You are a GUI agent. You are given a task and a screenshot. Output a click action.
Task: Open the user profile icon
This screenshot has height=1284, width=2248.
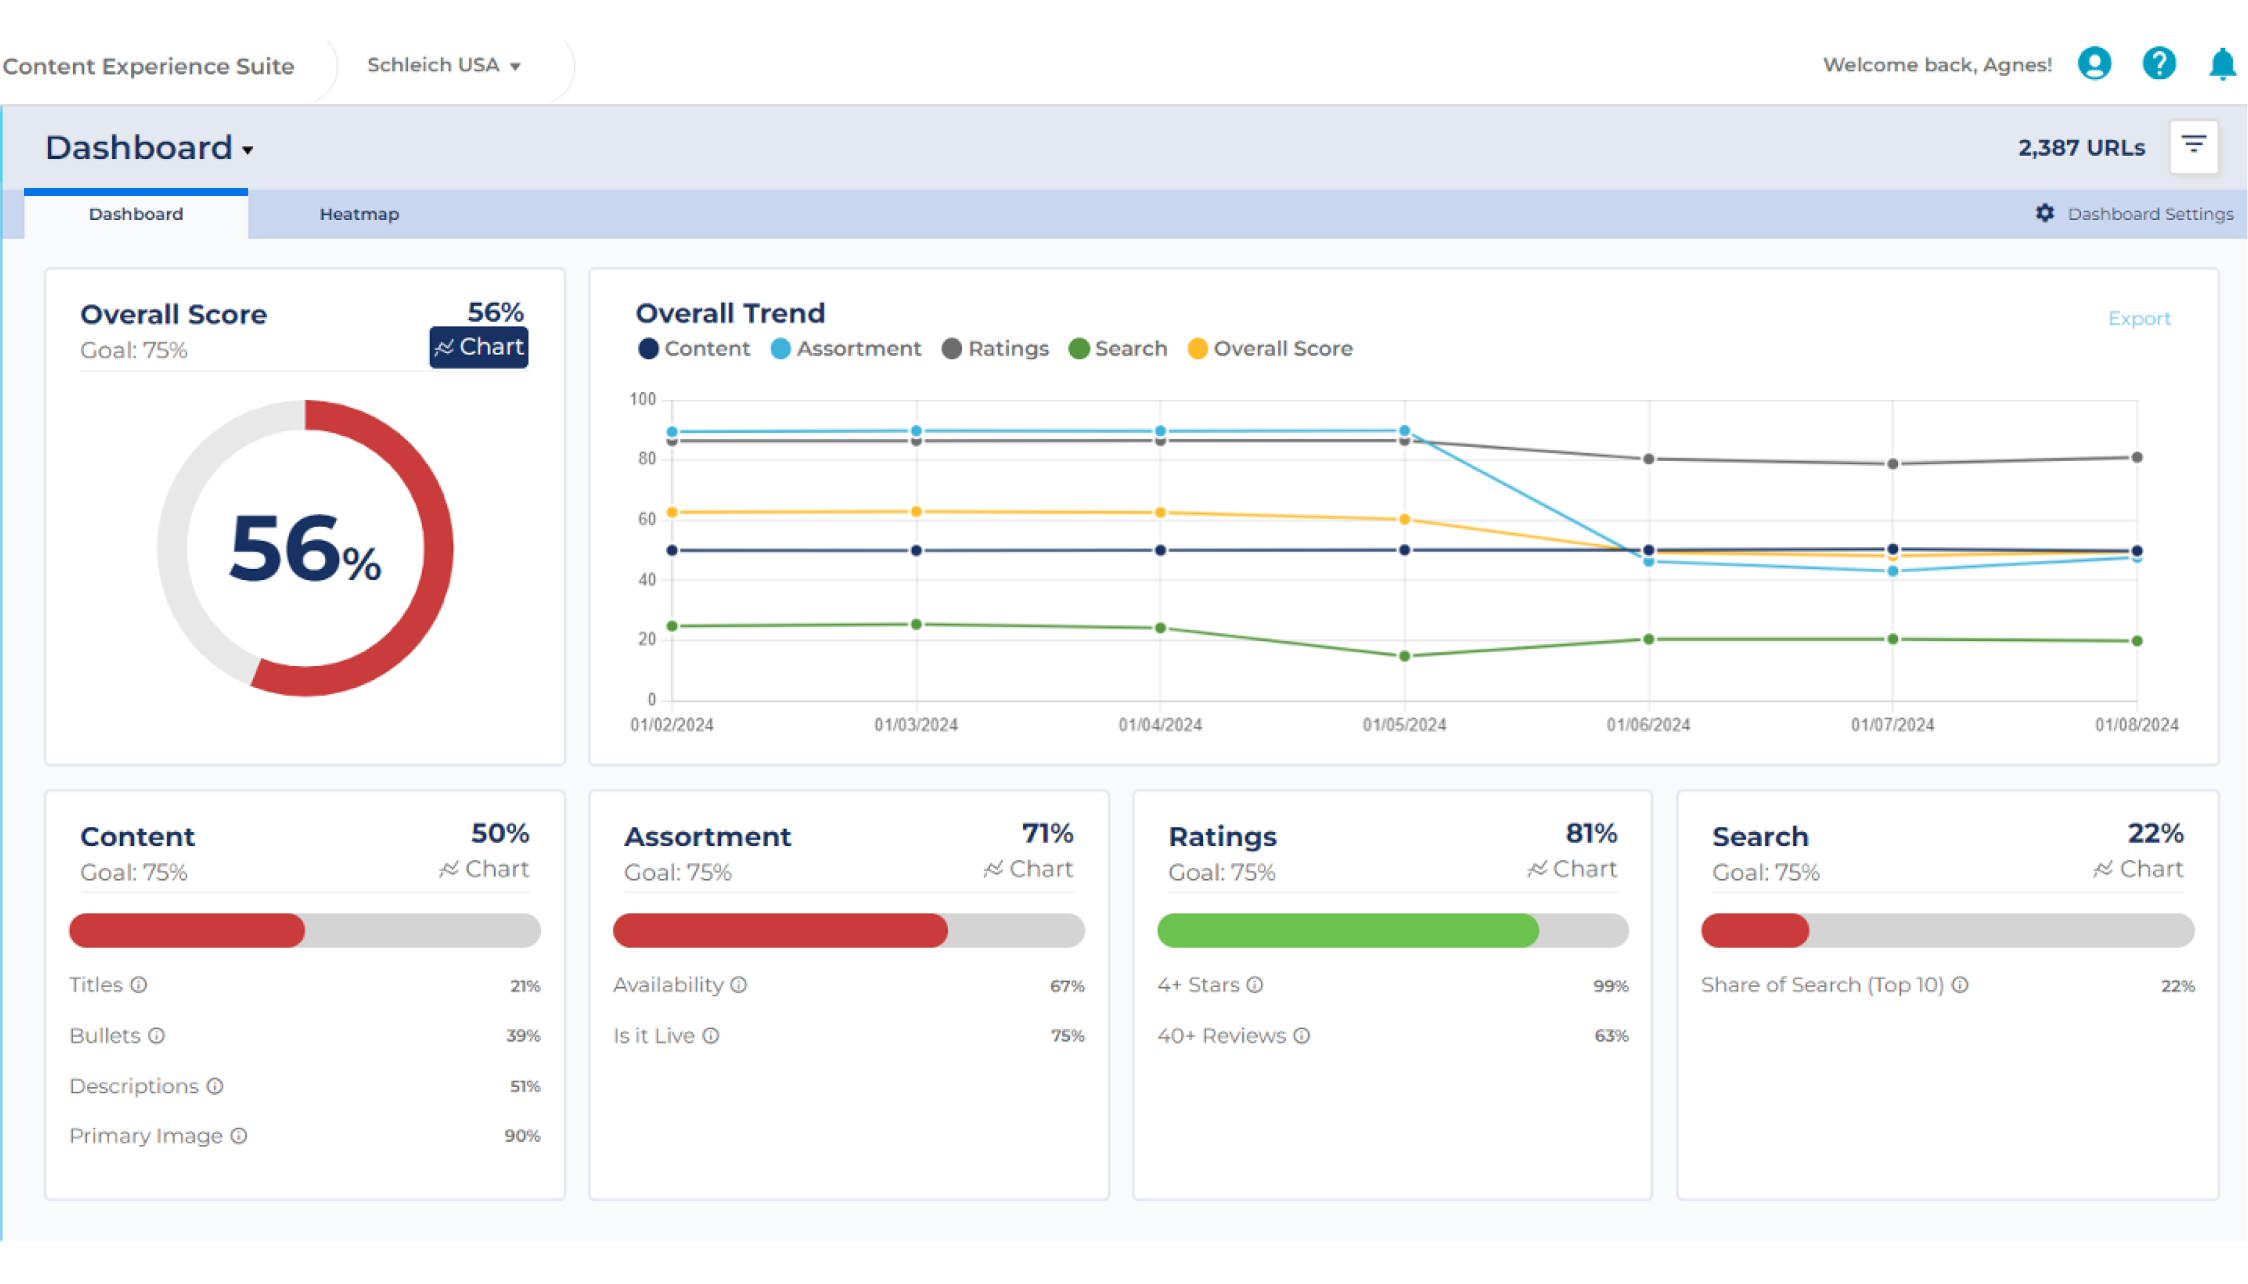click(x=2094, y=64)
